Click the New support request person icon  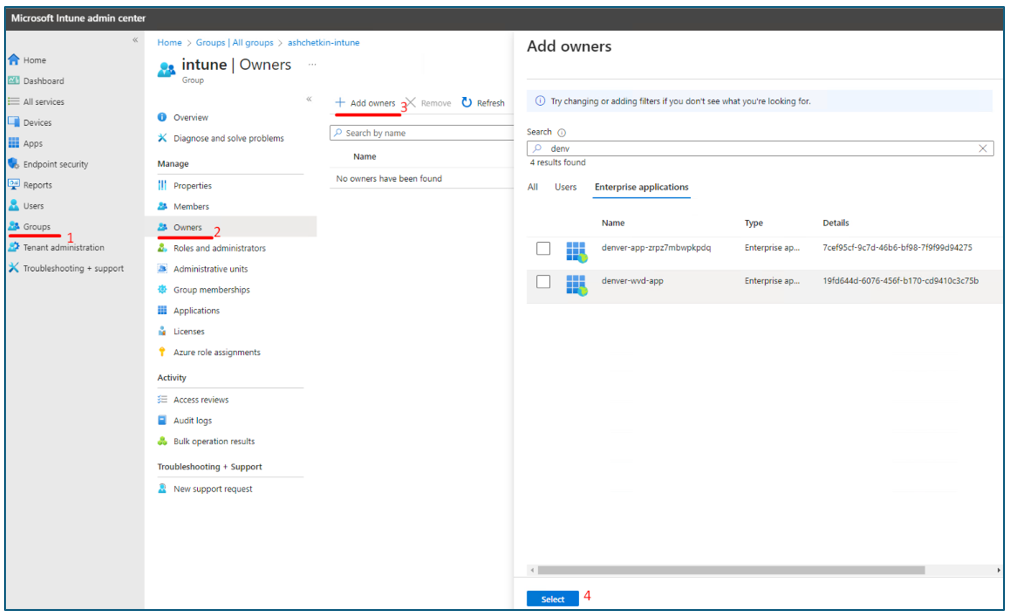[162, 488]
